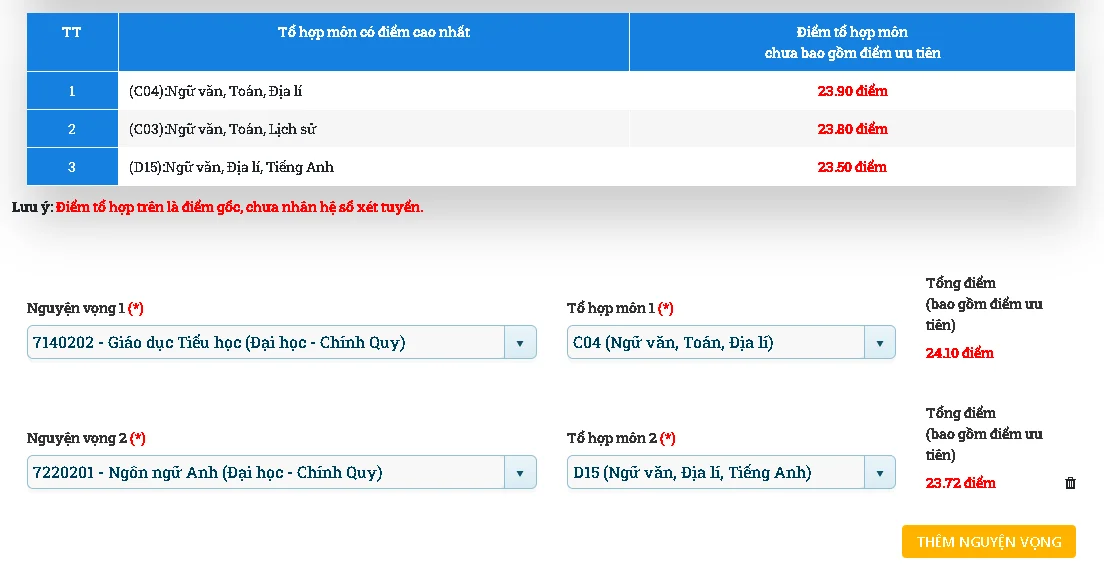This screenshot has height=579, width=1104.
Task: Click the red Lưu ý note text
Action: [239, 207]
